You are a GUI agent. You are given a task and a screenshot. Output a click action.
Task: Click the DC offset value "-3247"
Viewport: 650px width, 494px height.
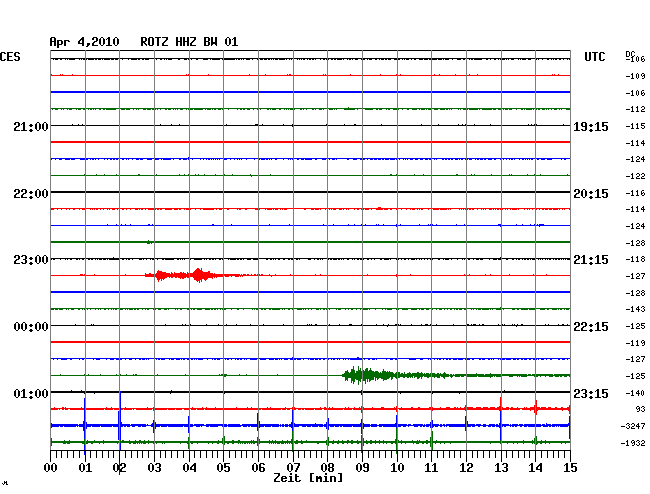coord(633,426)
